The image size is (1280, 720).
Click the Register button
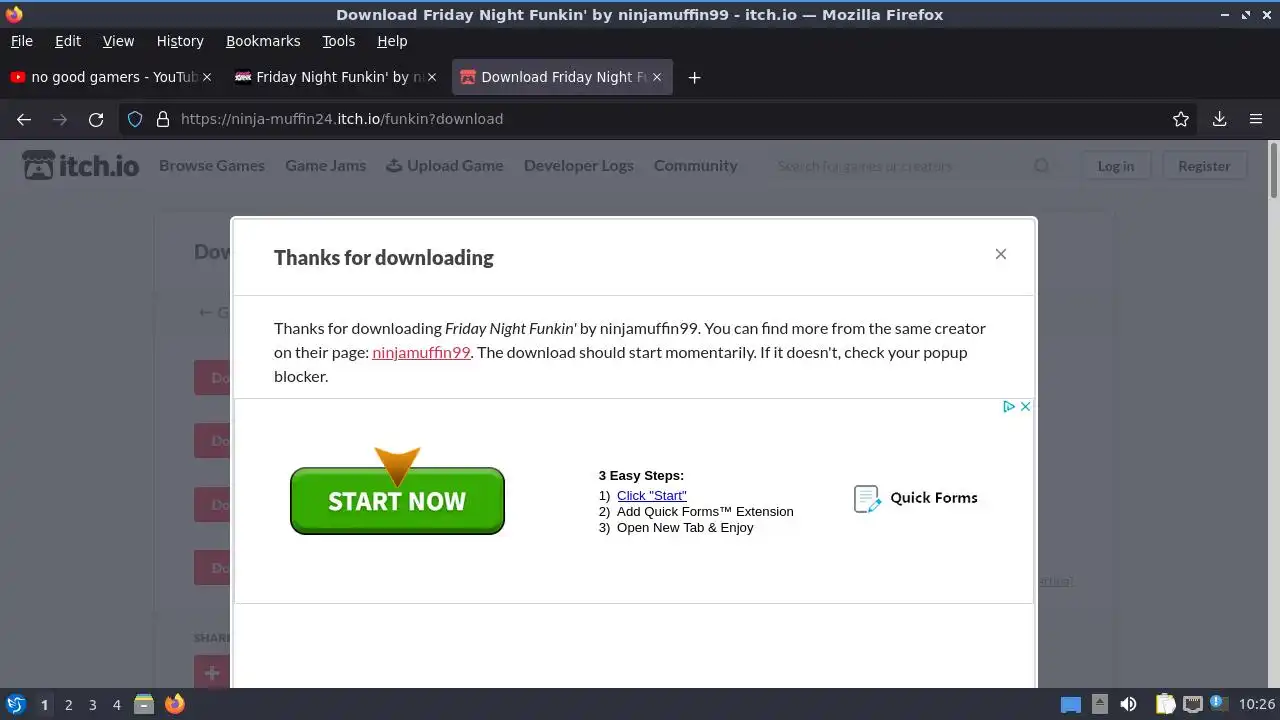click(x=1204, y=166)
